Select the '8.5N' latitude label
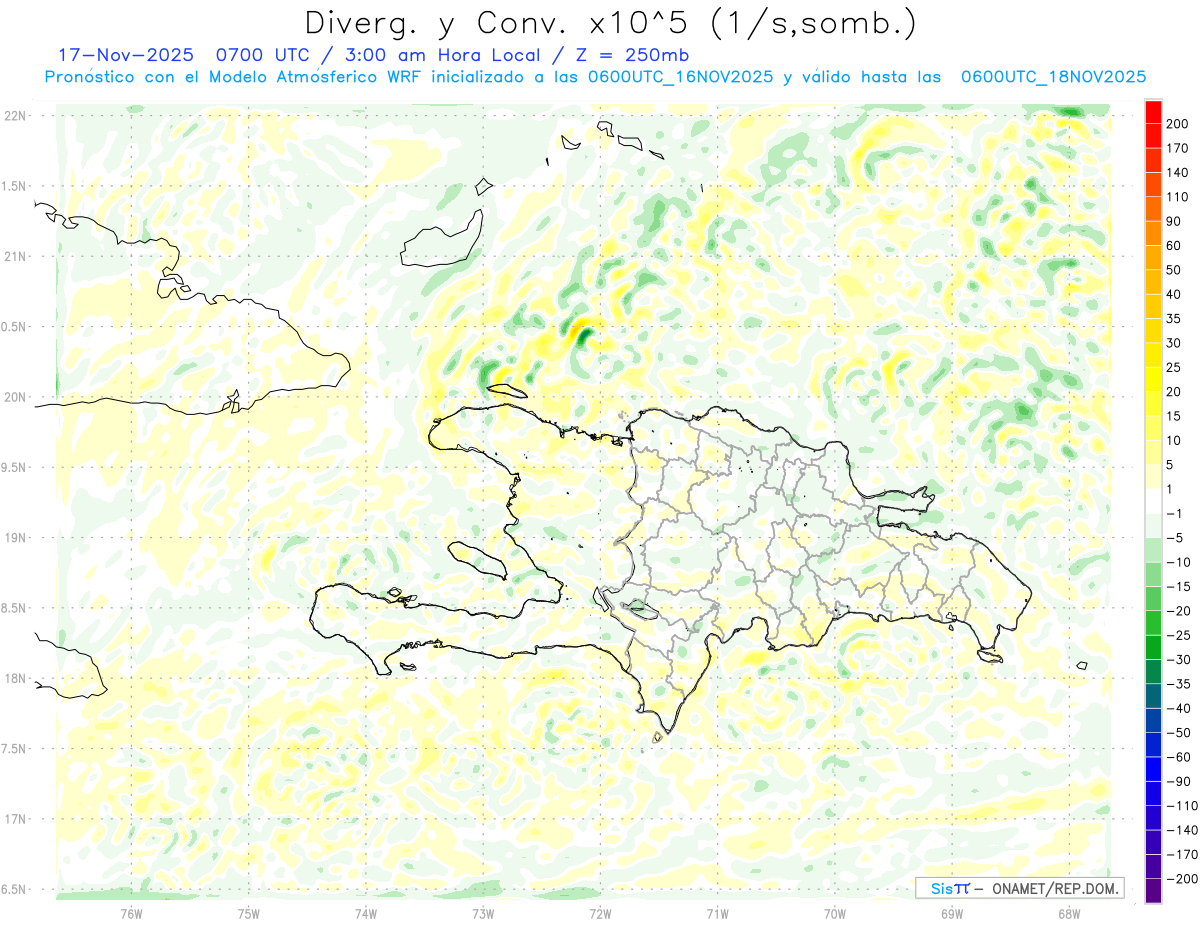 pyautogui.click(x=15, y=608)
